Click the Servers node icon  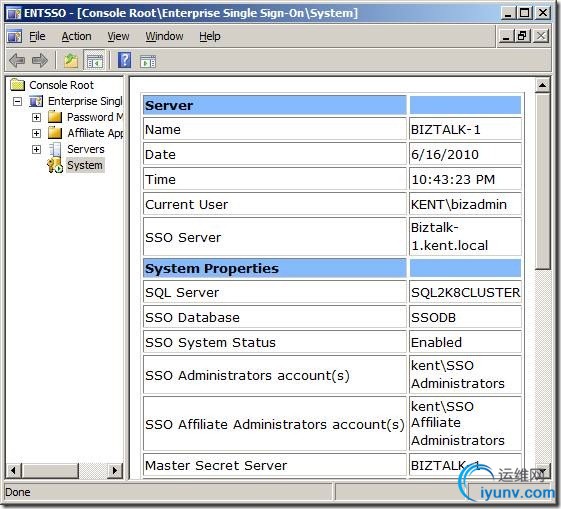point(55,149)
